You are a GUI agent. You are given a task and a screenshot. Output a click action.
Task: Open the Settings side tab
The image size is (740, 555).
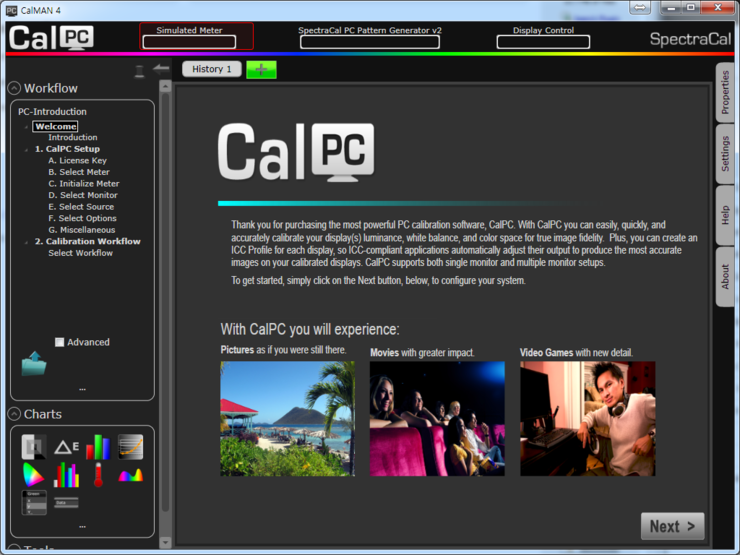coord(725,153)
